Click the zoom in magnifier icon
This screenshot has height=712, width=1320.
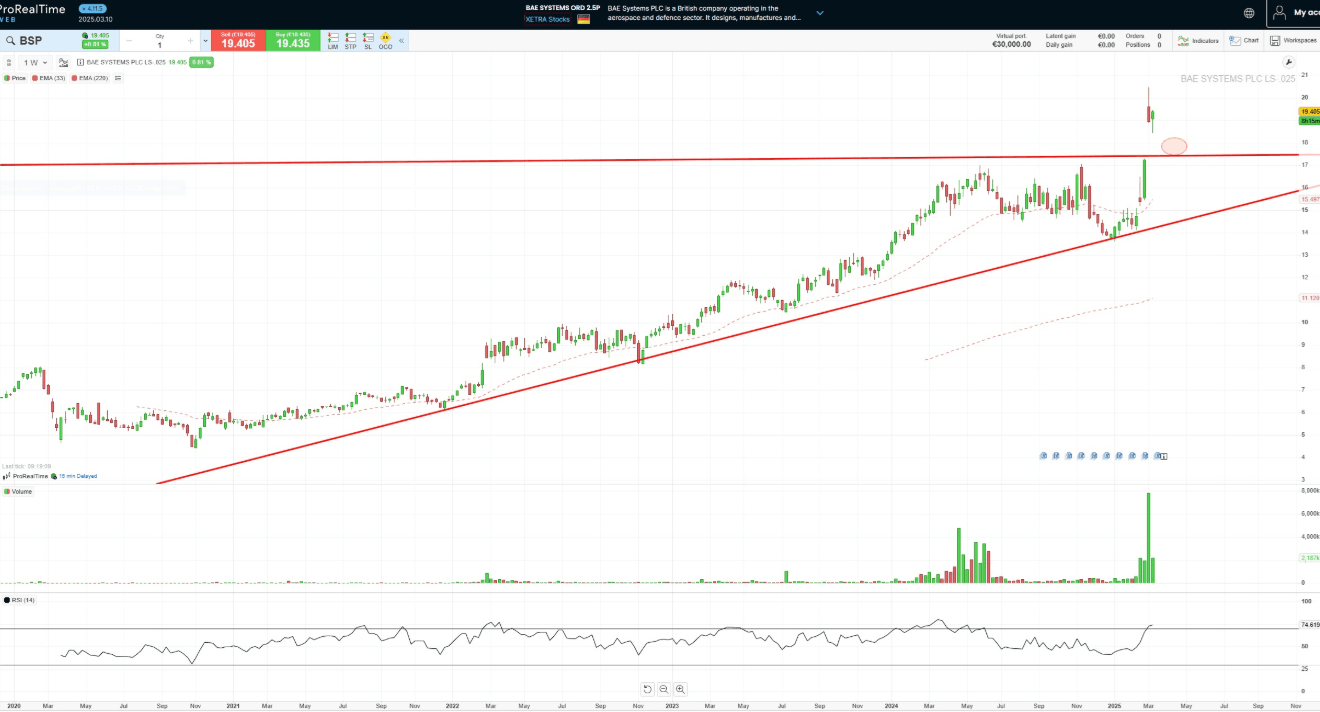point(680,689)
